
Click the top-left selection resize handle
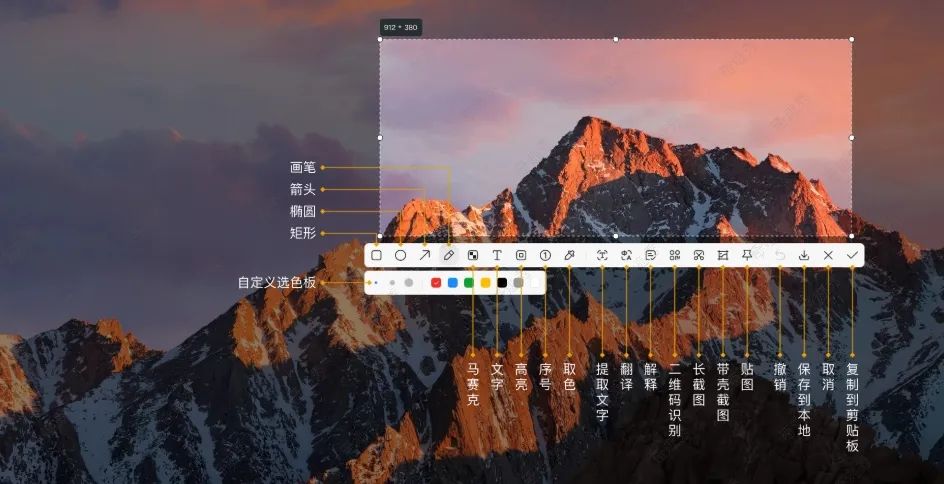[380, 40]
